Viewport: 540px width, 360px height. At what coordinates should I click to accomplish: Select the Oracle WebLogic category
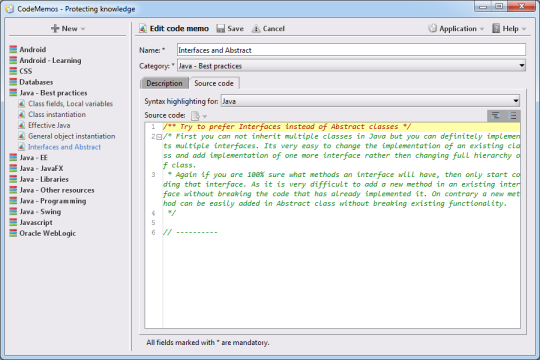[48, 233]
